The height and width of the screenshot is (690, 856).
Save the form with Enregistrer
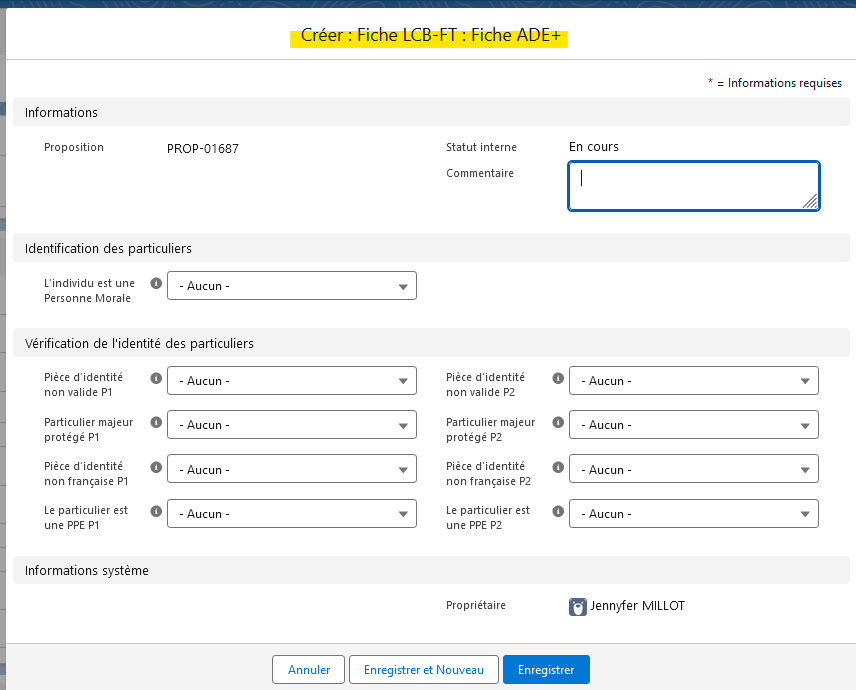click(546, 670)
